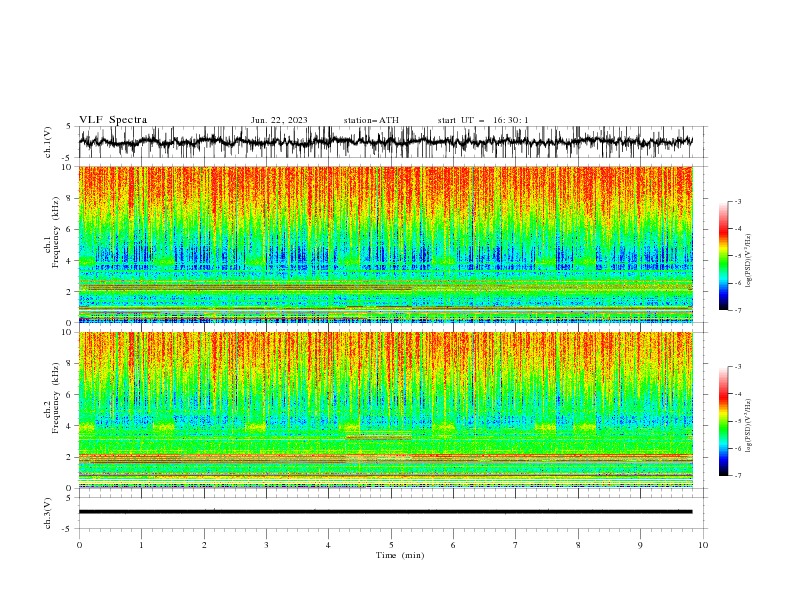Click time axis tick label "6"
The image size is (792, 612).
[x=453, y=545]
